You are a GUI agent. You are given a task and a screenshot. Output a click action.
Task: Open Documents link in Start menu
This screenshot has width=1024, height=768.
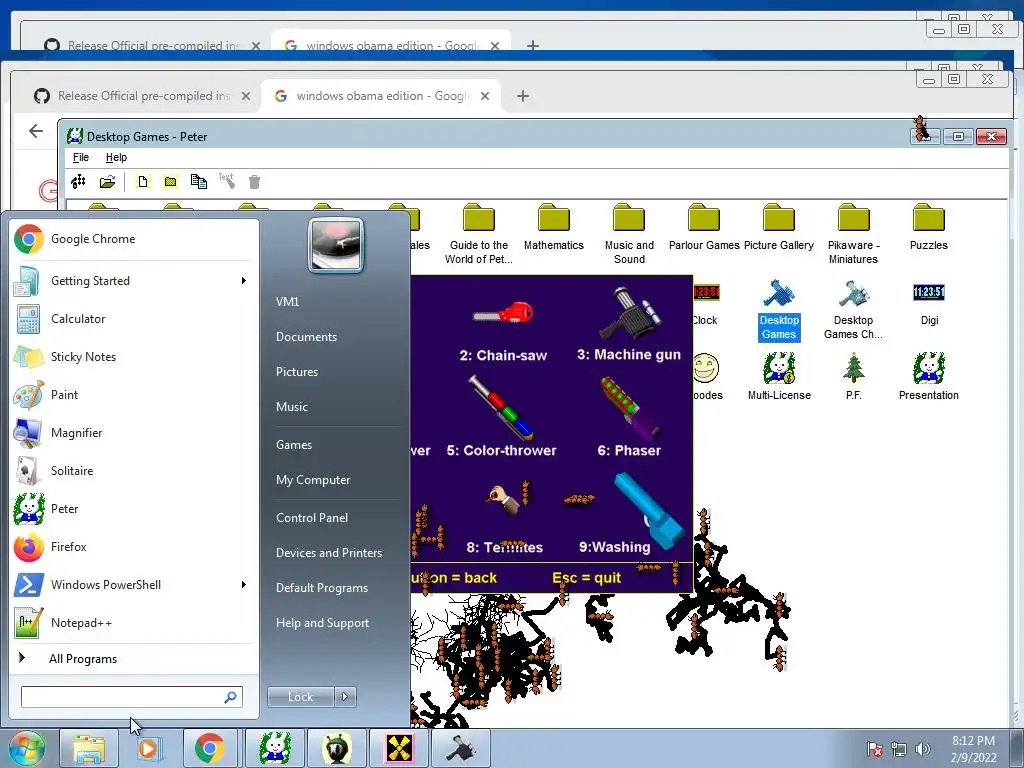306,337
